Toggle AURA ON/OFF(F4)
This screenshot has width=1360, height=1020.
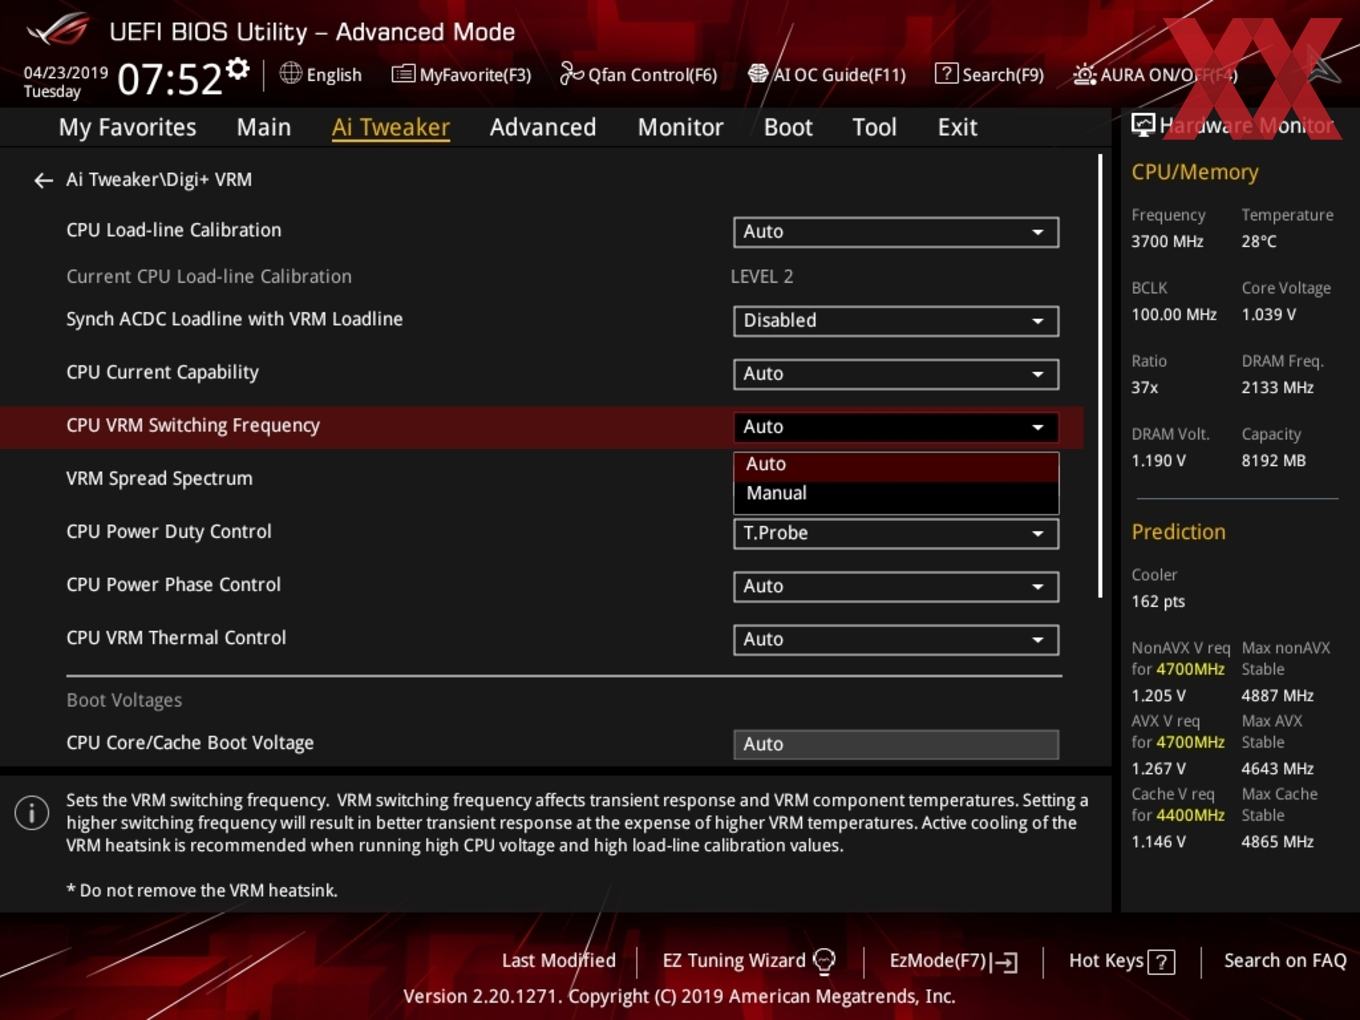(1155, 74)
